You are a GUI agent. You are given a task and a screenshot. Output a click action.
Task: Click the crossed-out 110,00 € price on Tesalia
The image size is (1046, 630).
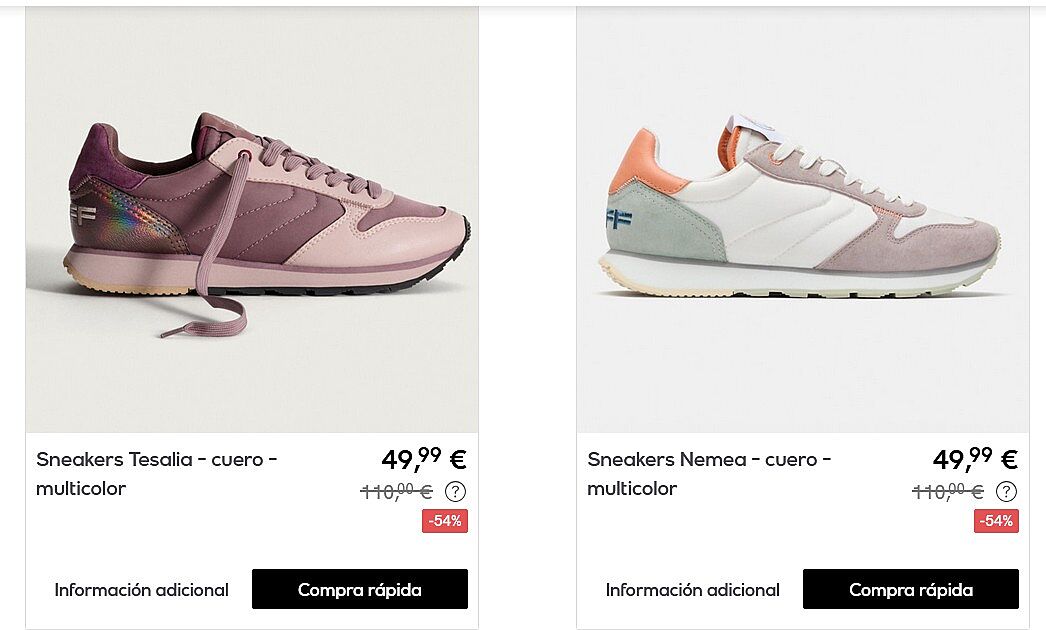tap(396, 492)
